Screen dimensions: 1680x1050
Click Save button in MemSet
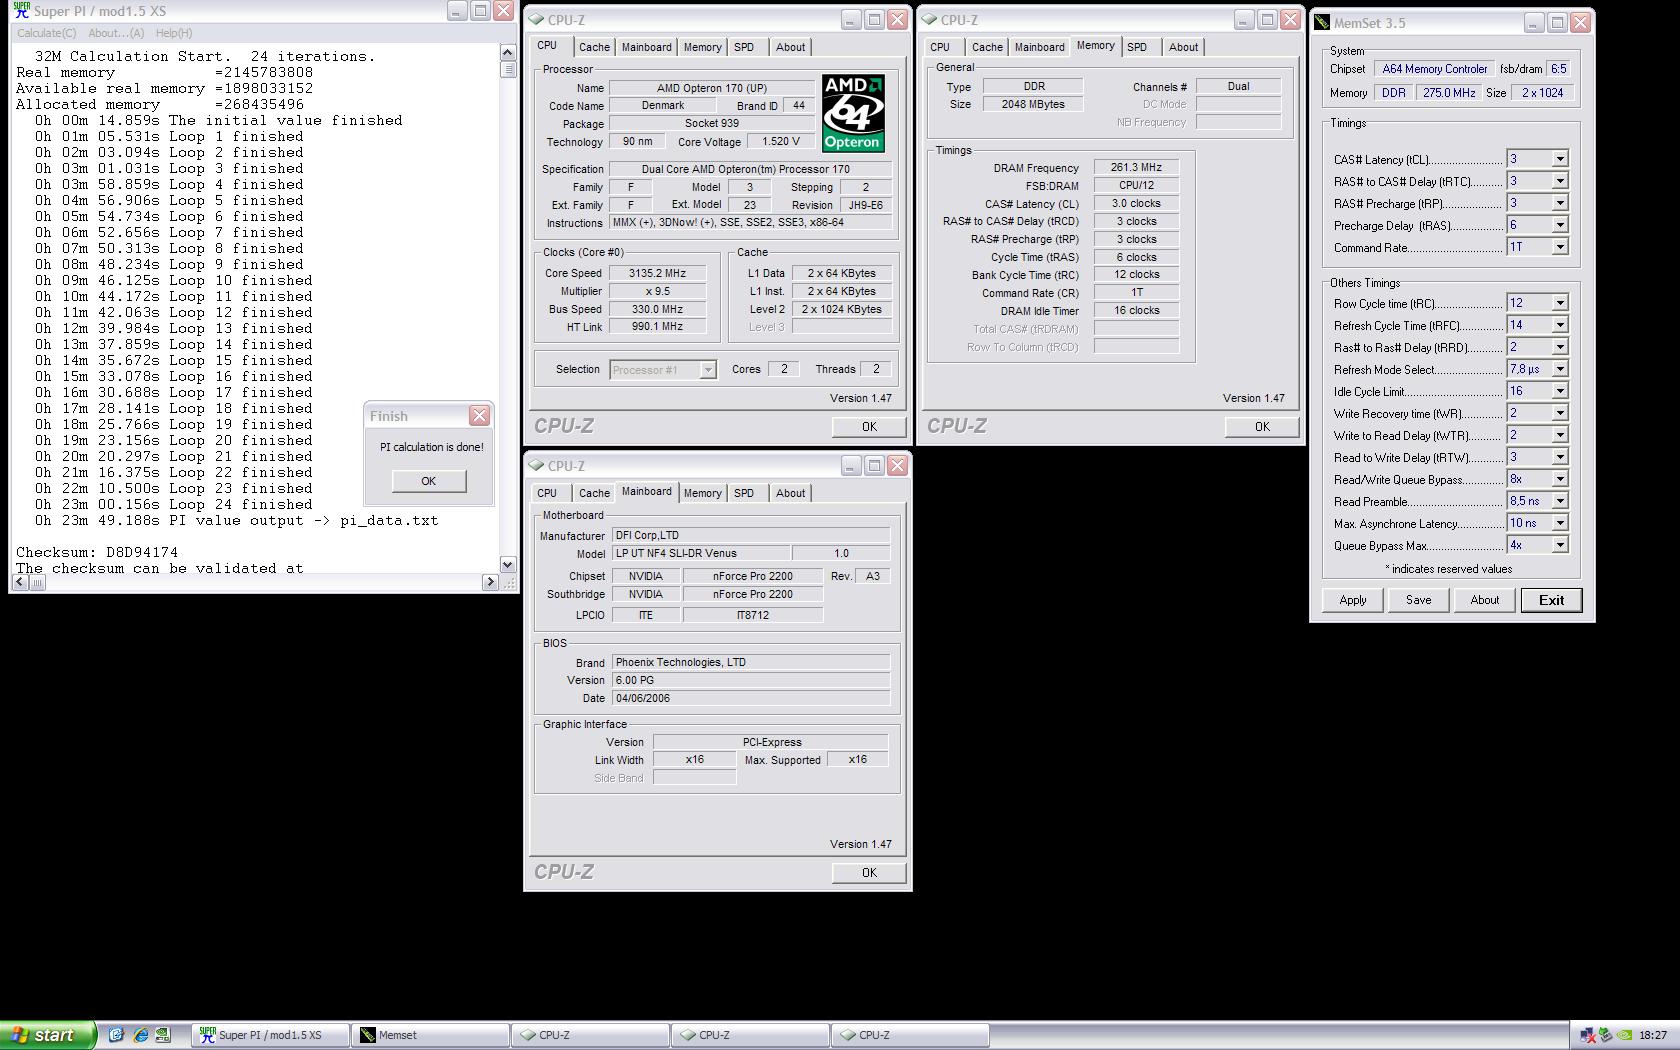click(x=1418, y=600)
